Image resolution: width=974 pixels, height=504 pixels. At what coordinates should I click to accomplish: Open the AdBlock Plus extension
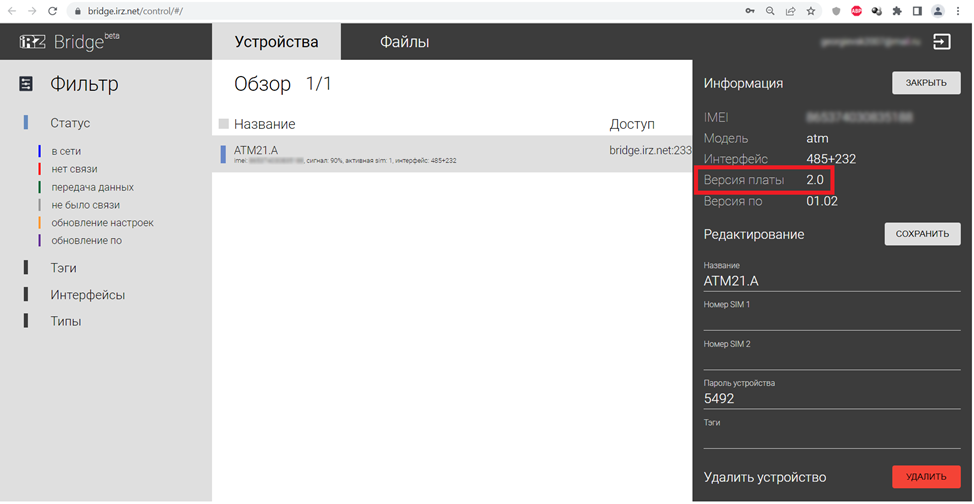[x=856, y=10]
